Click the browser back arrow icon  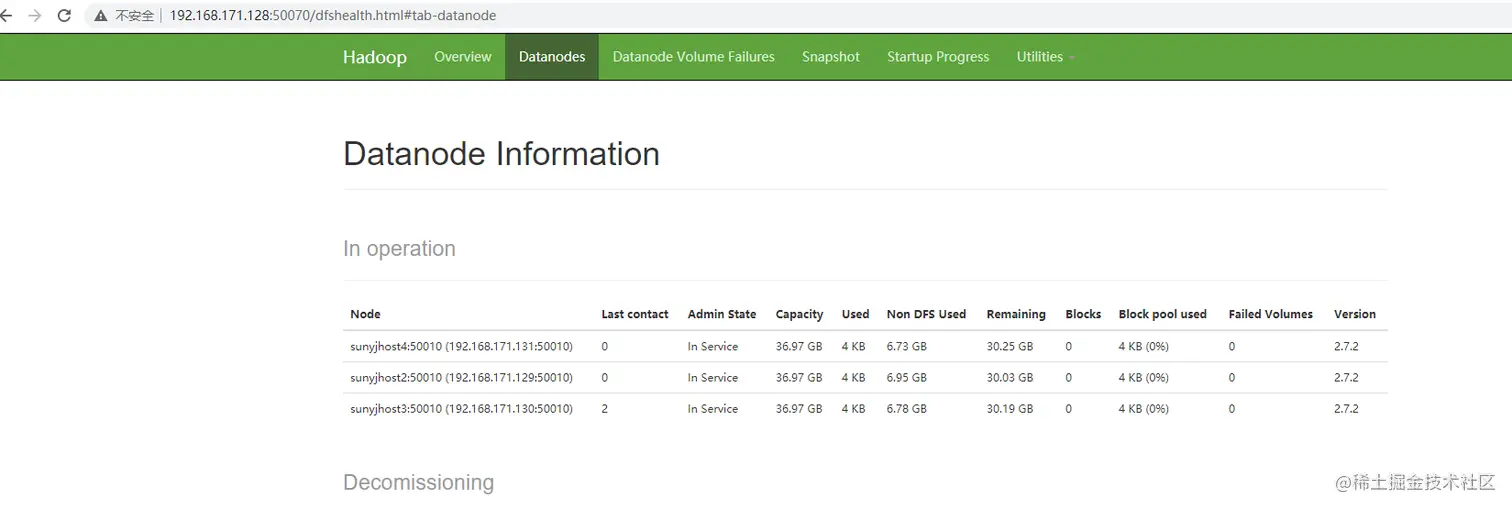6,16
